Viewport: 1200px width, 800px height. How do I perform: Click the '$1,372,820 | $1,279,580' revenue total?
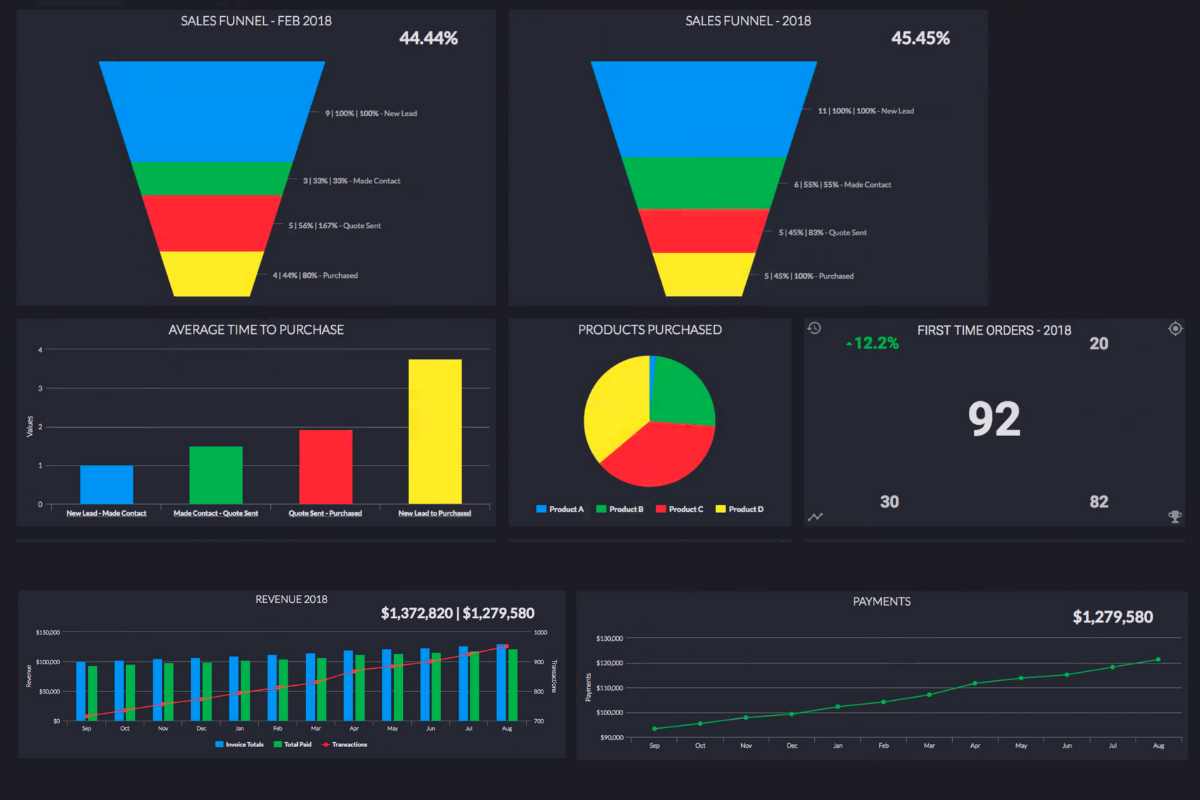pyautogui.click(x=458, y=613)
